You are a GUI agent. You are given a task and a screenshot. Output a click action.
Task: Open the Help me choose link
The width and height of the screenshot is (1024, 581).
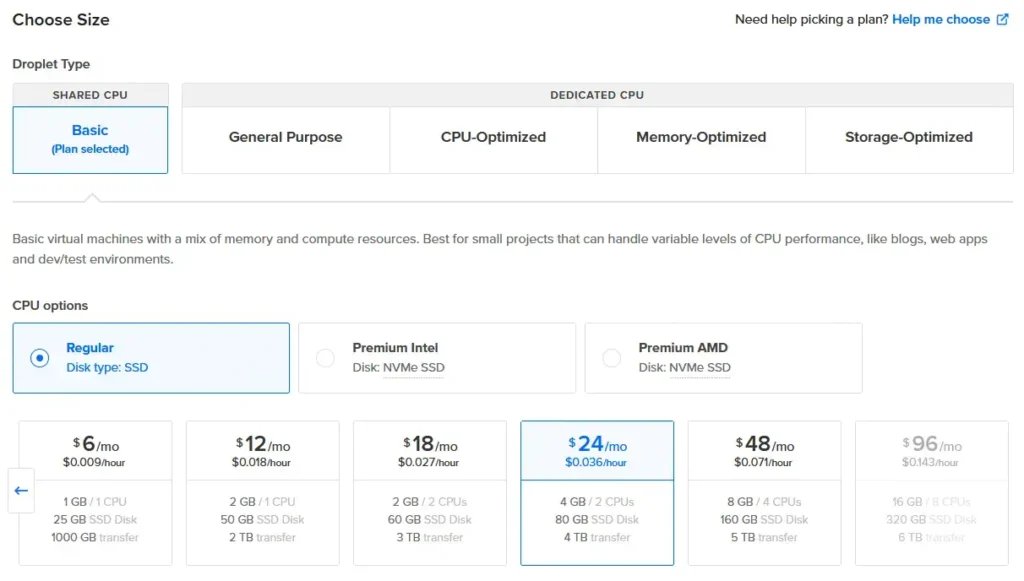(940, 19)
